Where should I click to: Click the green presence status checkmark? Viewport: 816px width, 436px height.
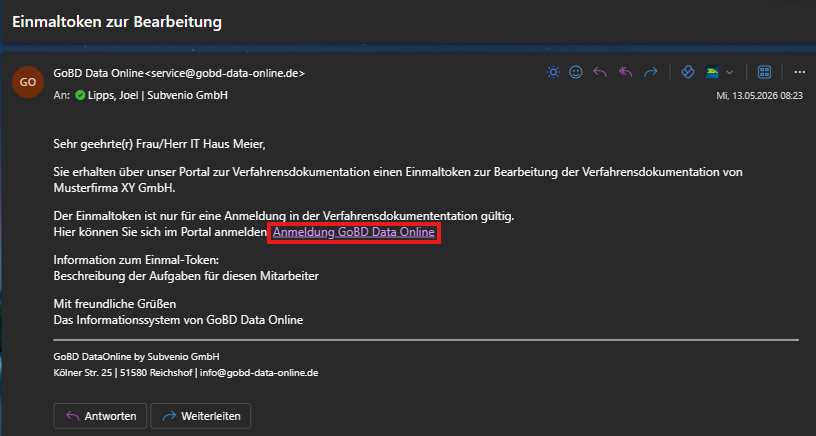80,95
